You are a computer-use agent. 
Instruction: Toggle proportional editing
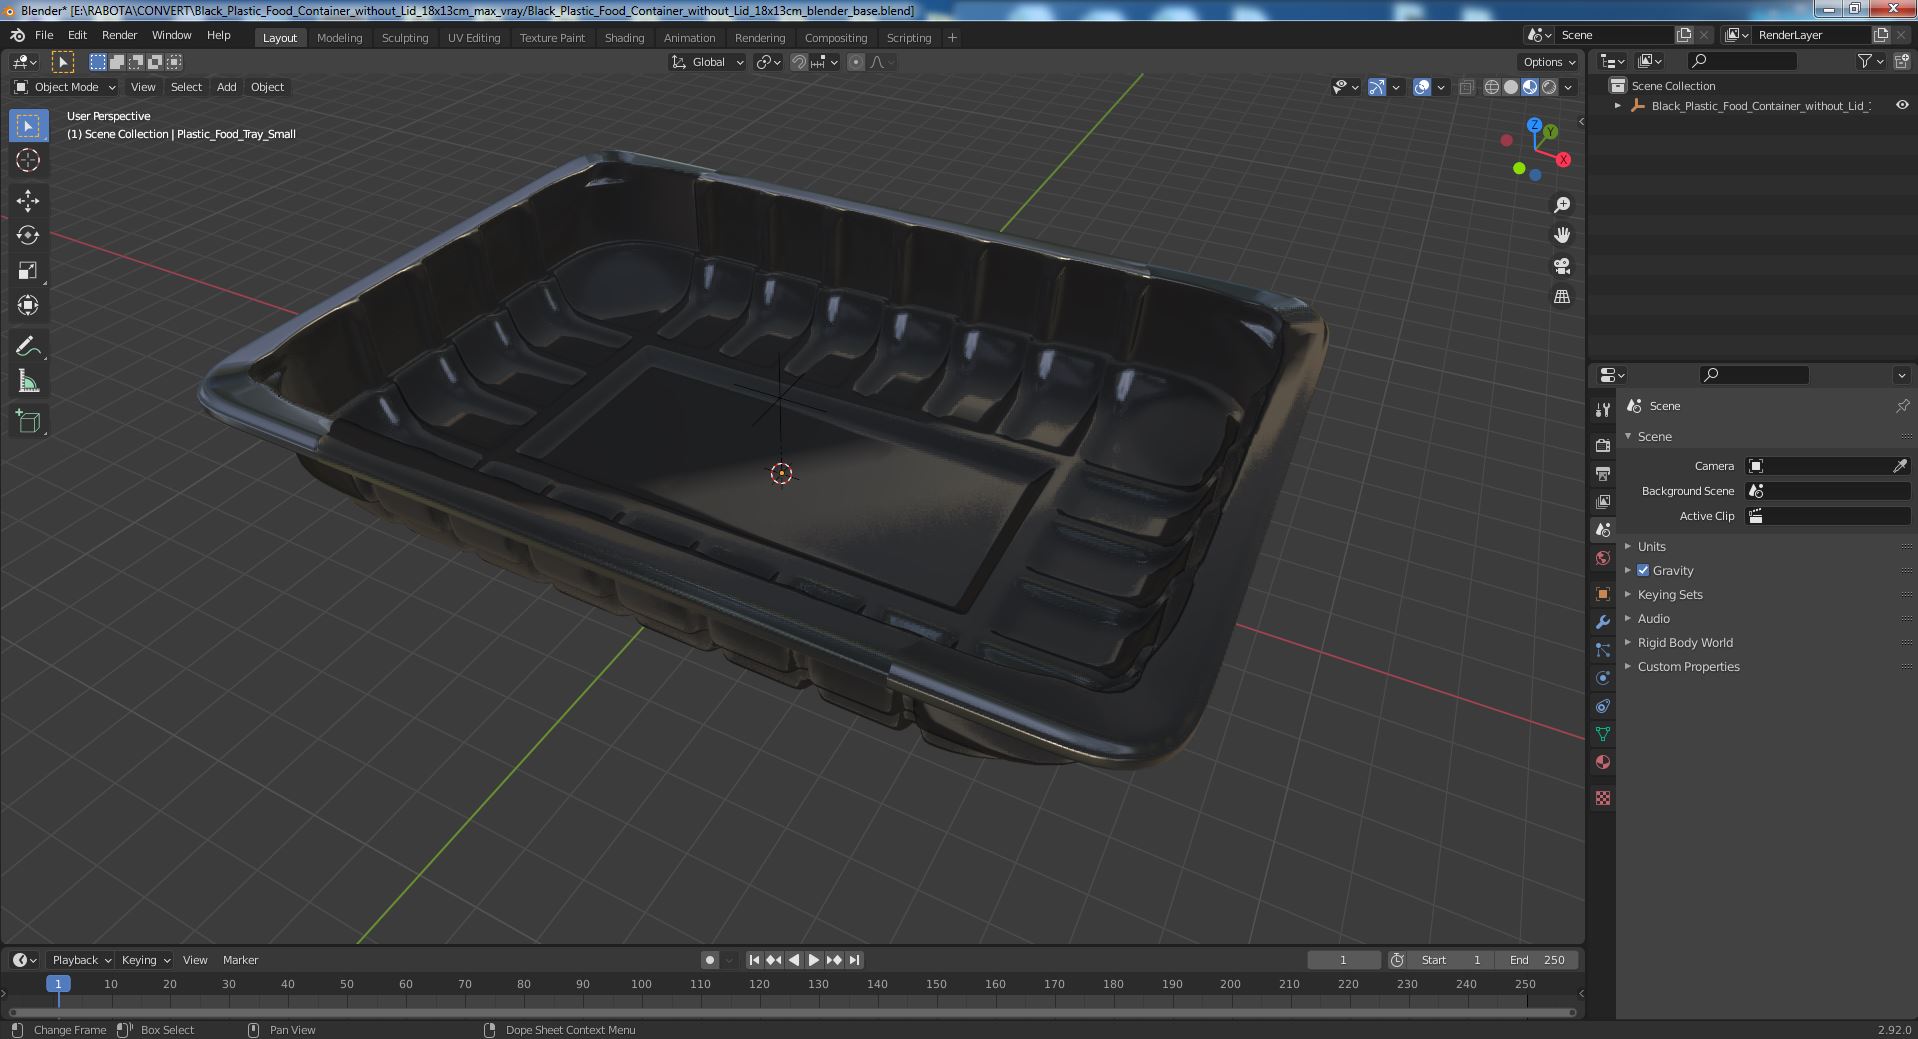point(855,62)
